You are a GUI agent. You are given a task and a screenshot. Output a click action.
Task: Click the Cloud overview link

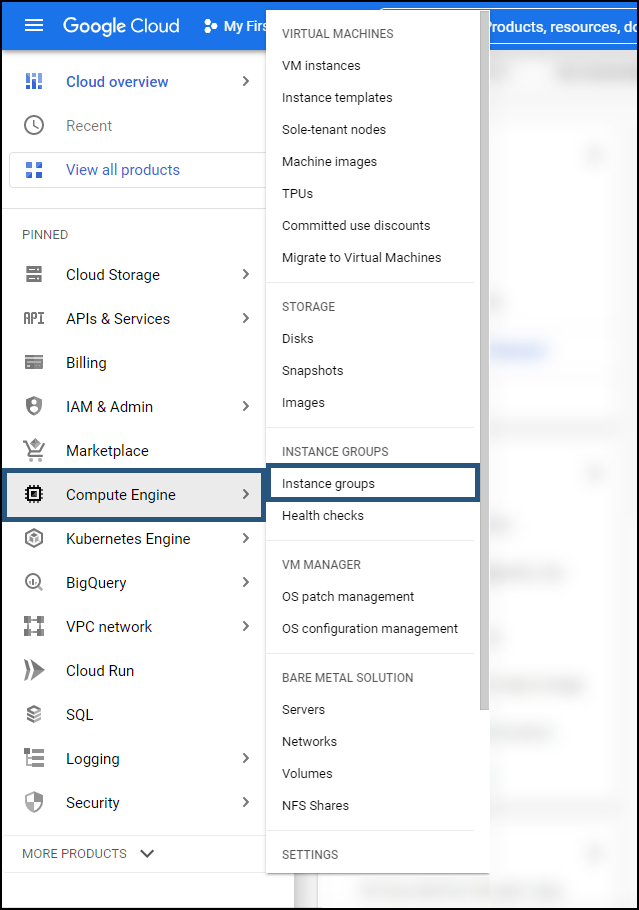[x=117, y=82]
